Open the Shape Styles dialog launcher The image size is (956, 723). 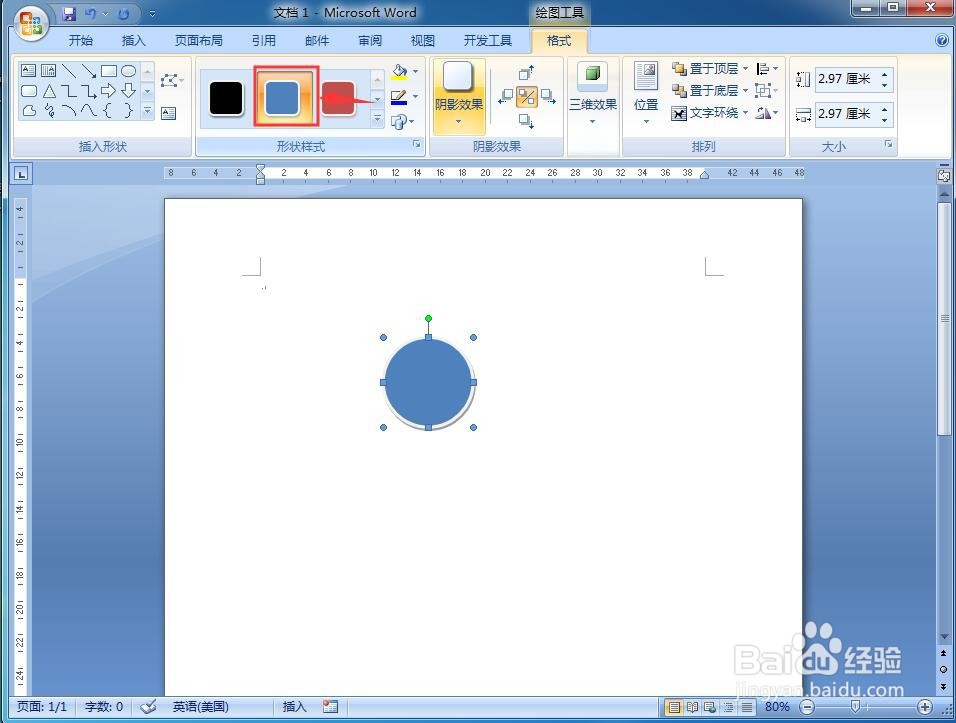[416, 144]
